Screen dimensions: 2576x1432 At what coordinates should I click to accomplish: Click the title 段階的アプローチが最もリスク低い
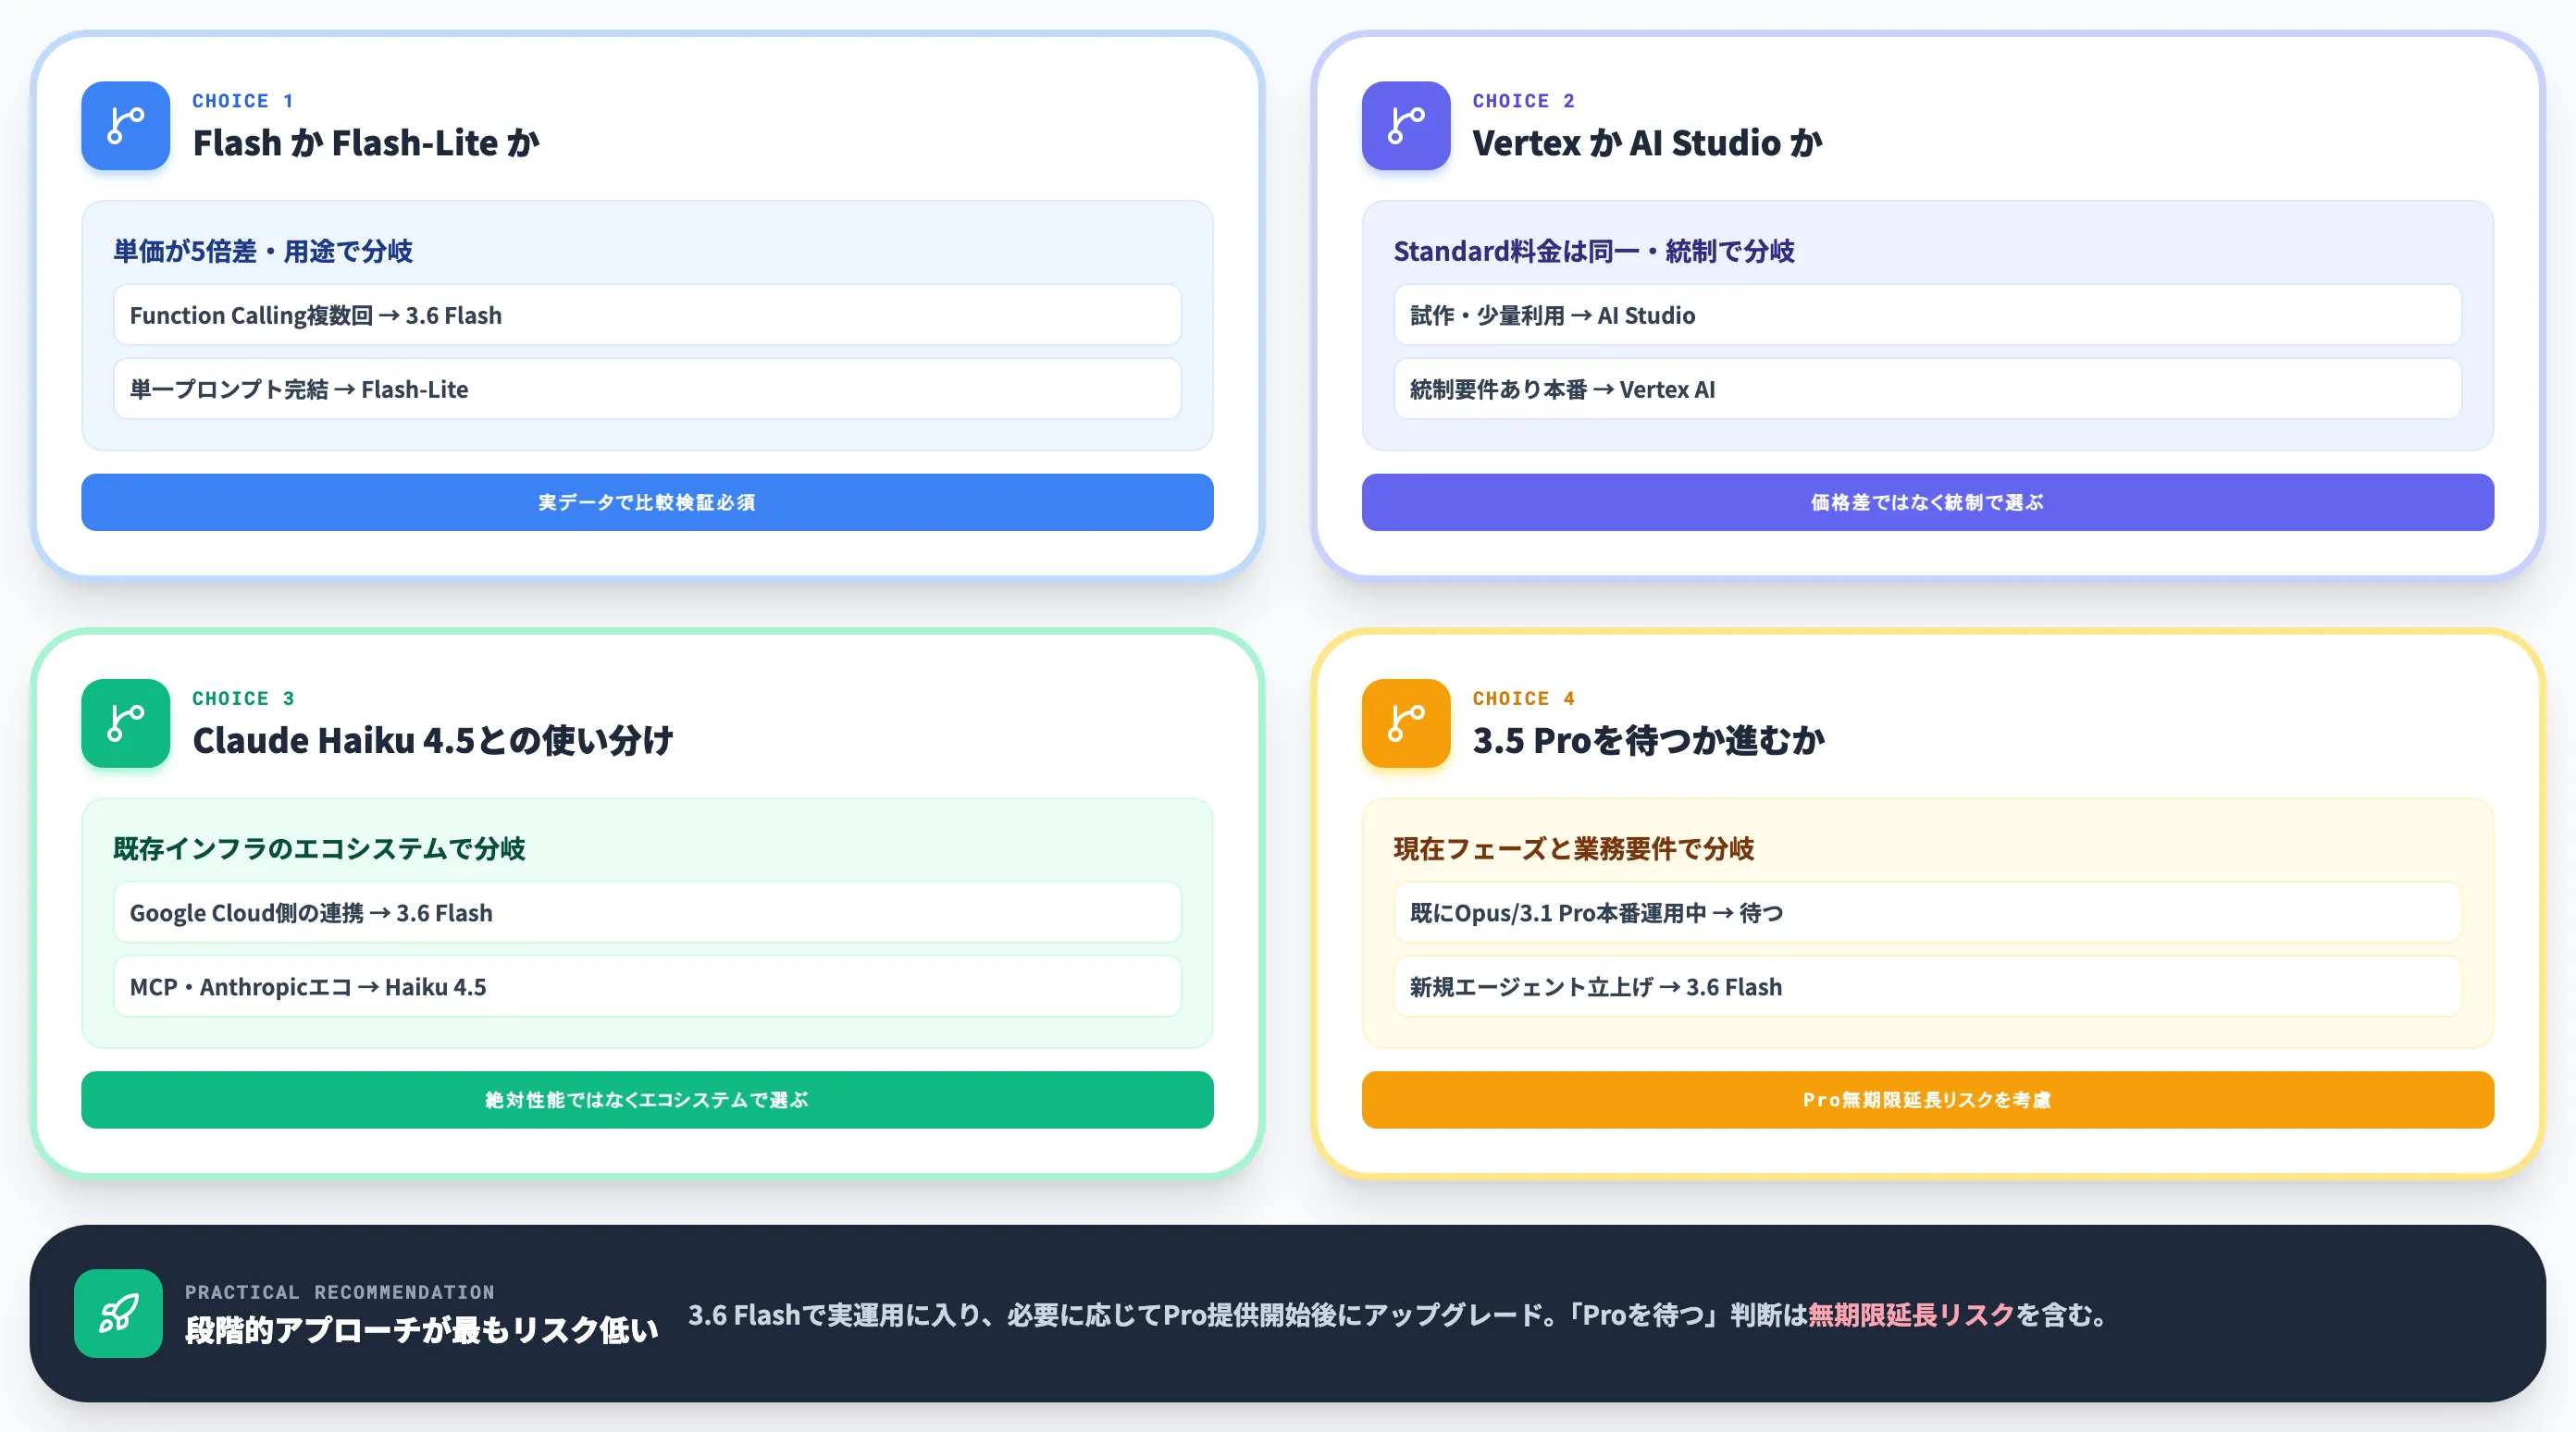[x=421, y=1329]
